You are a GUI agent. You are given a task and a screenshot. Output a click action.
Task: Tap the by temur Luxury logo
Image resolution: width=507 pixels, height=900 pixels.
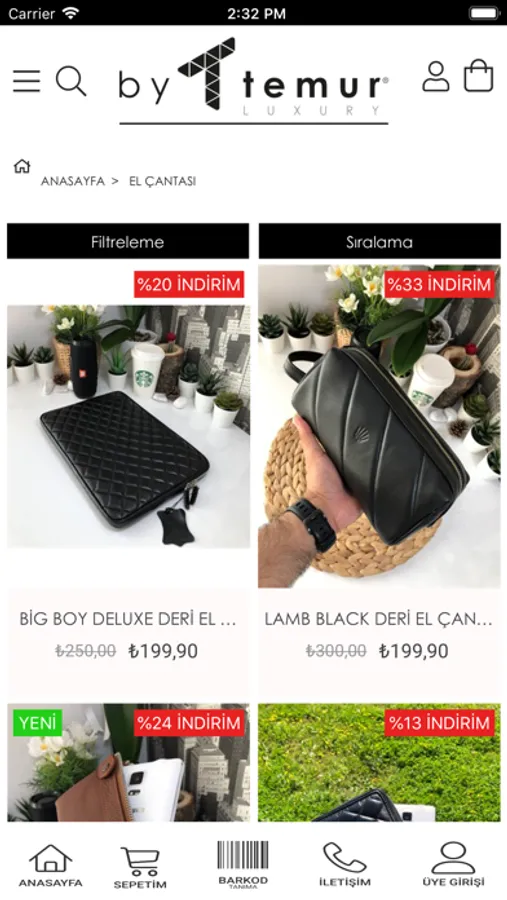coord(253,80)
